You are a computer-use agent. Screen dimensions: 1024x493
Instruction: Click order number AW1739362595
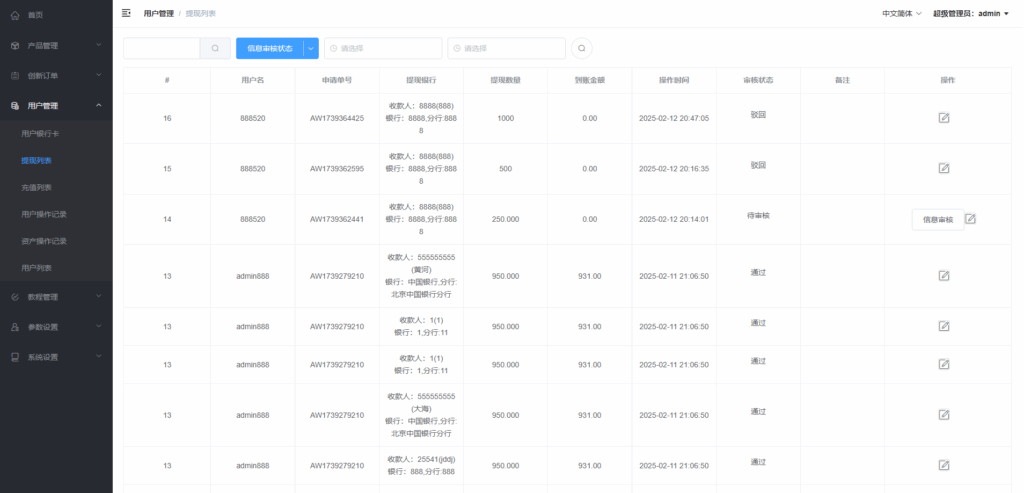coord(337,168)
